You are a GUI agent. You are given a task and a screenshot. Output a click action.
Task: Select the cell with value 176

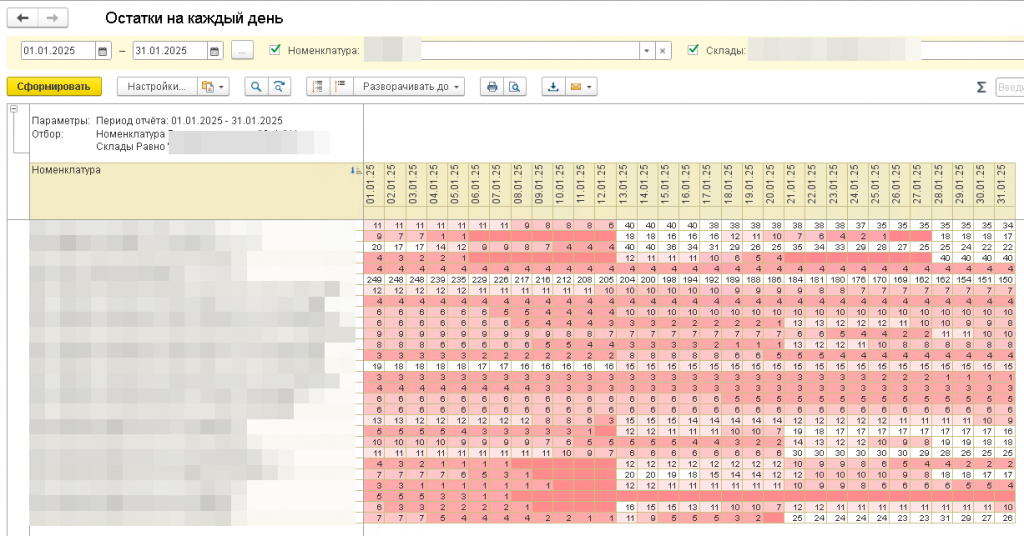(858, 279)
